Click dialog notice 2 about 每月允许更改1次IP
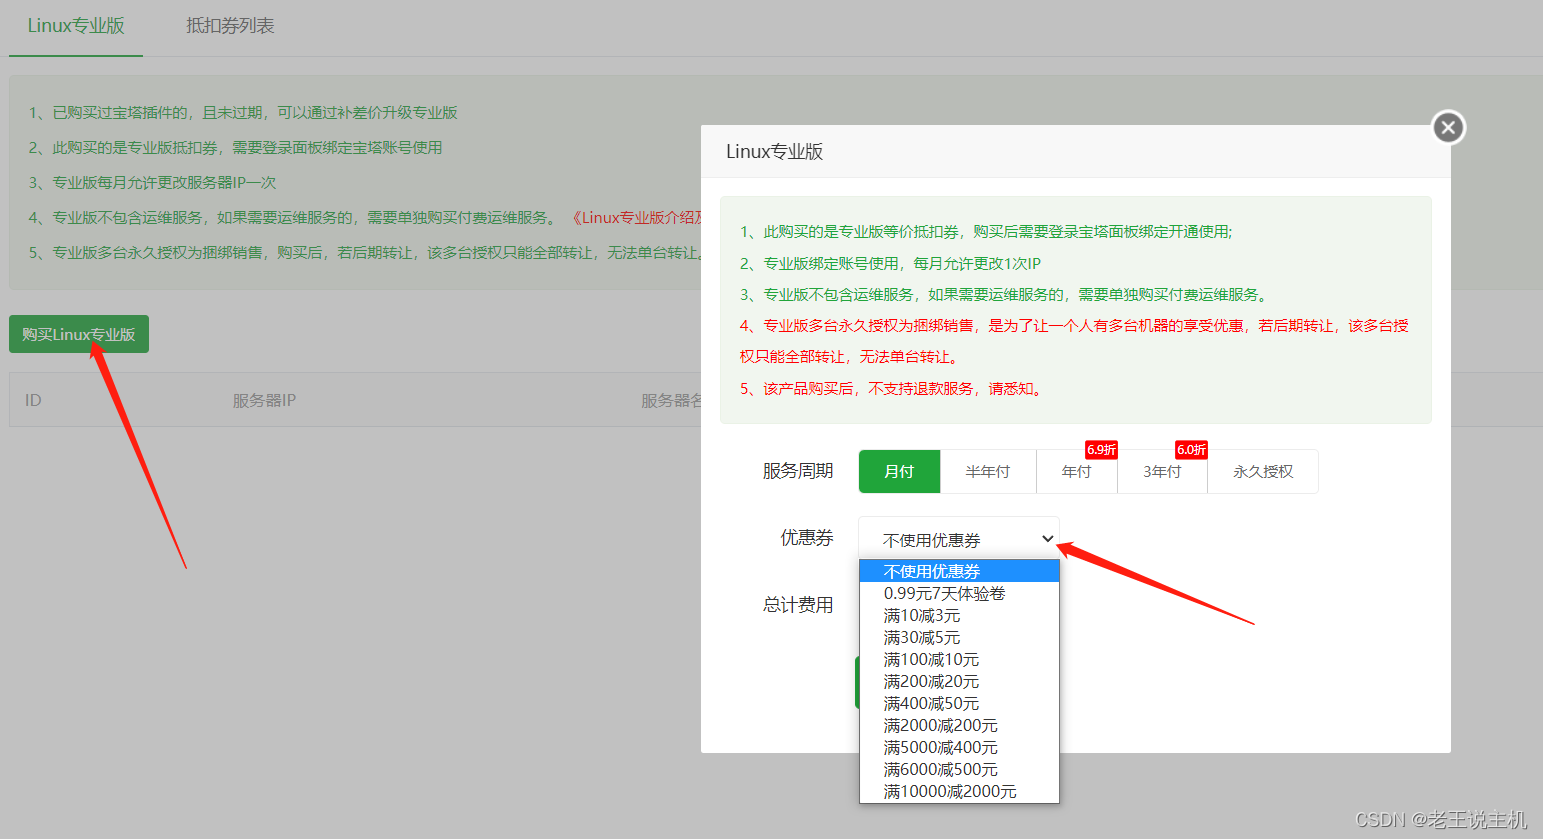 click(x=890, y=263)
